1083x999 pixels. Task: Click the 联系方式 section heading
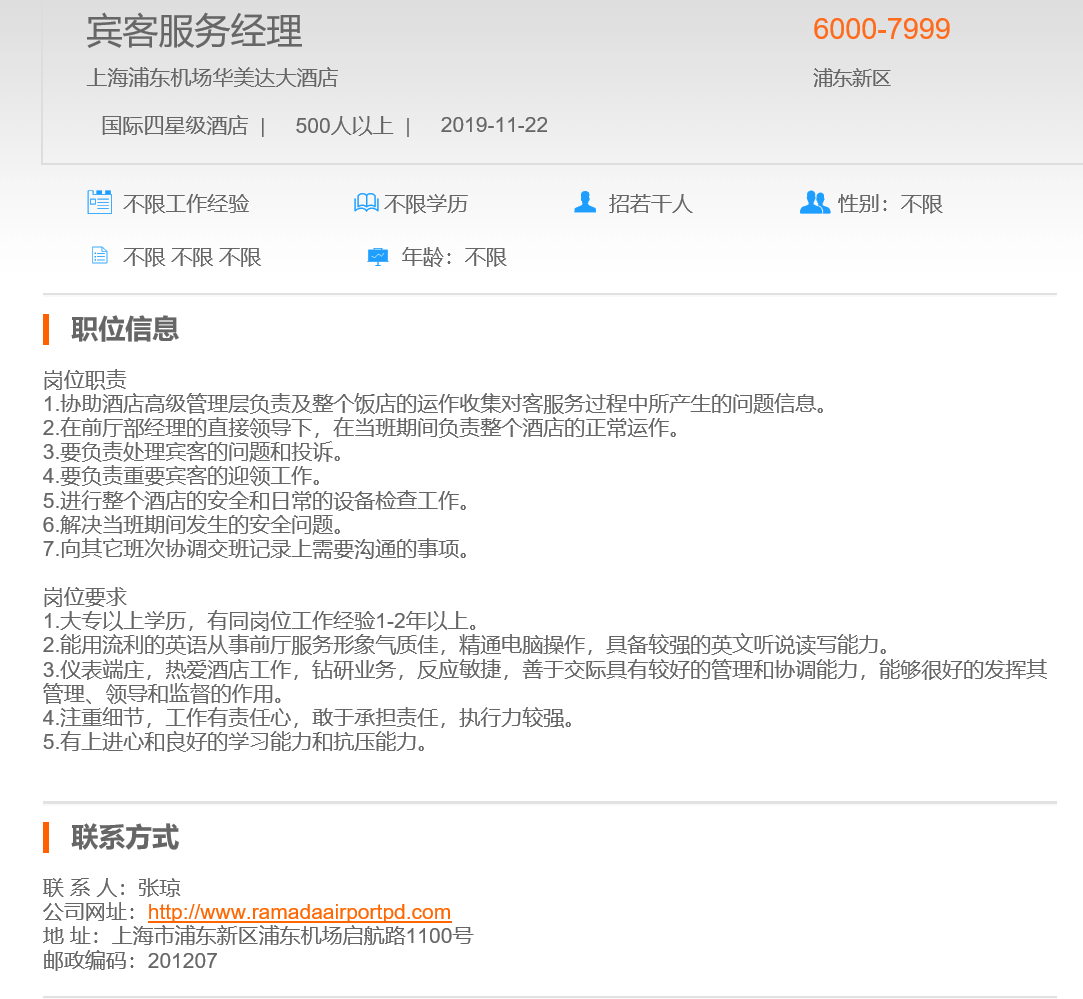pyautogui.click(x=125, y=838)
